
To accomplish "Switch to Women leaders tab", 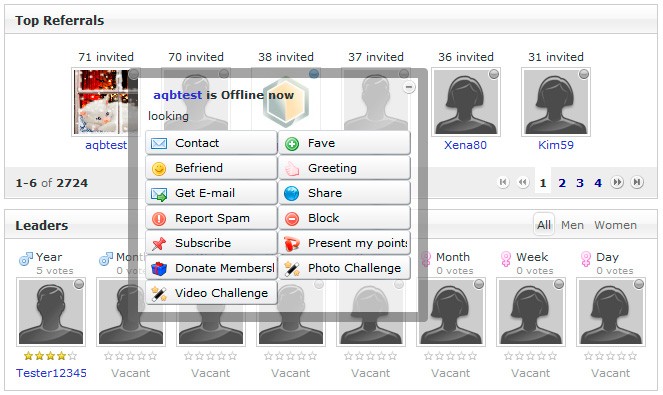I will tap(615, 225).
